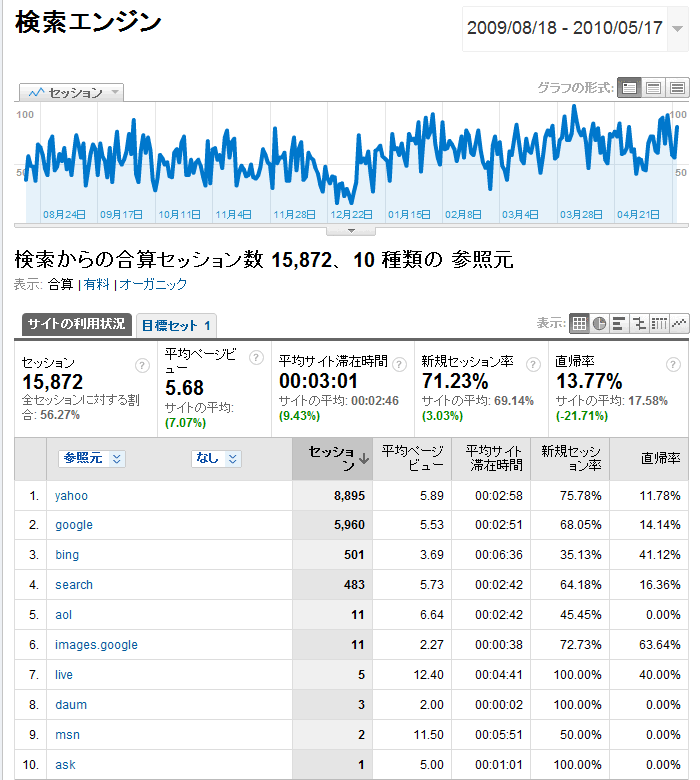The width and height of the screenshot is (700, 780).
Task: Select the weekly graph format icon
Action: (653, 88)
